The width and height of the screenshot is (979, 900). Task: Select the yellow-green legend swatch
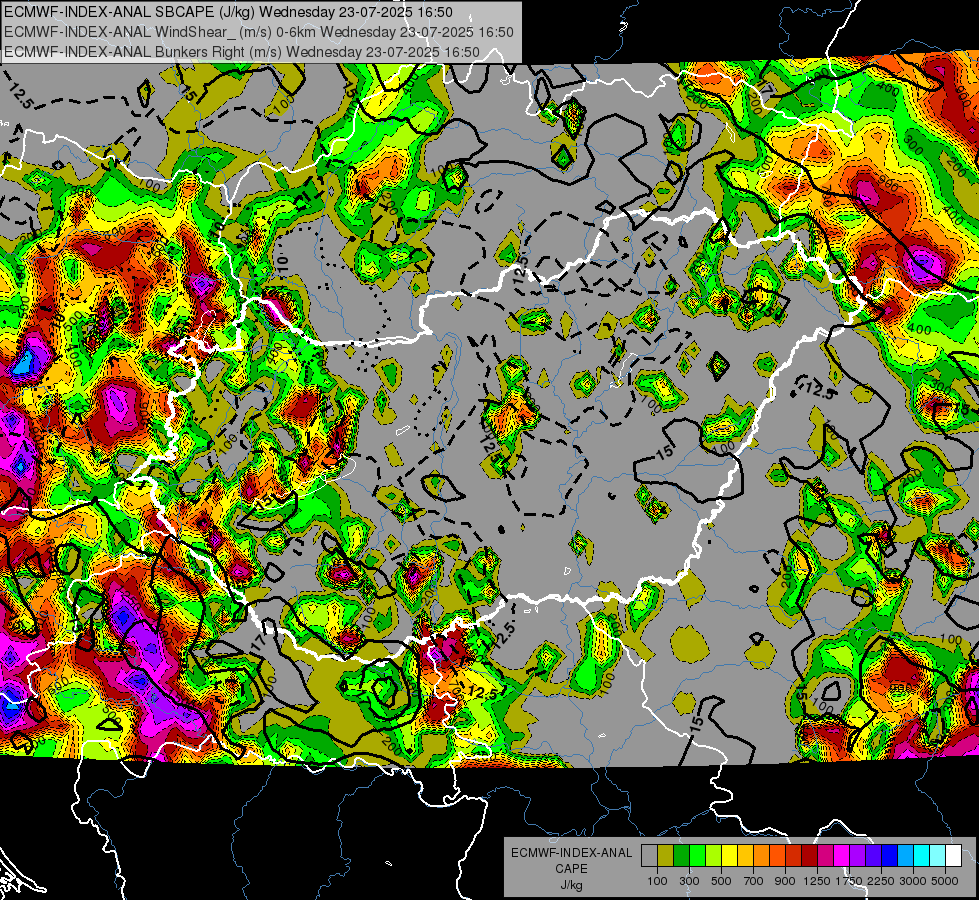714,855
